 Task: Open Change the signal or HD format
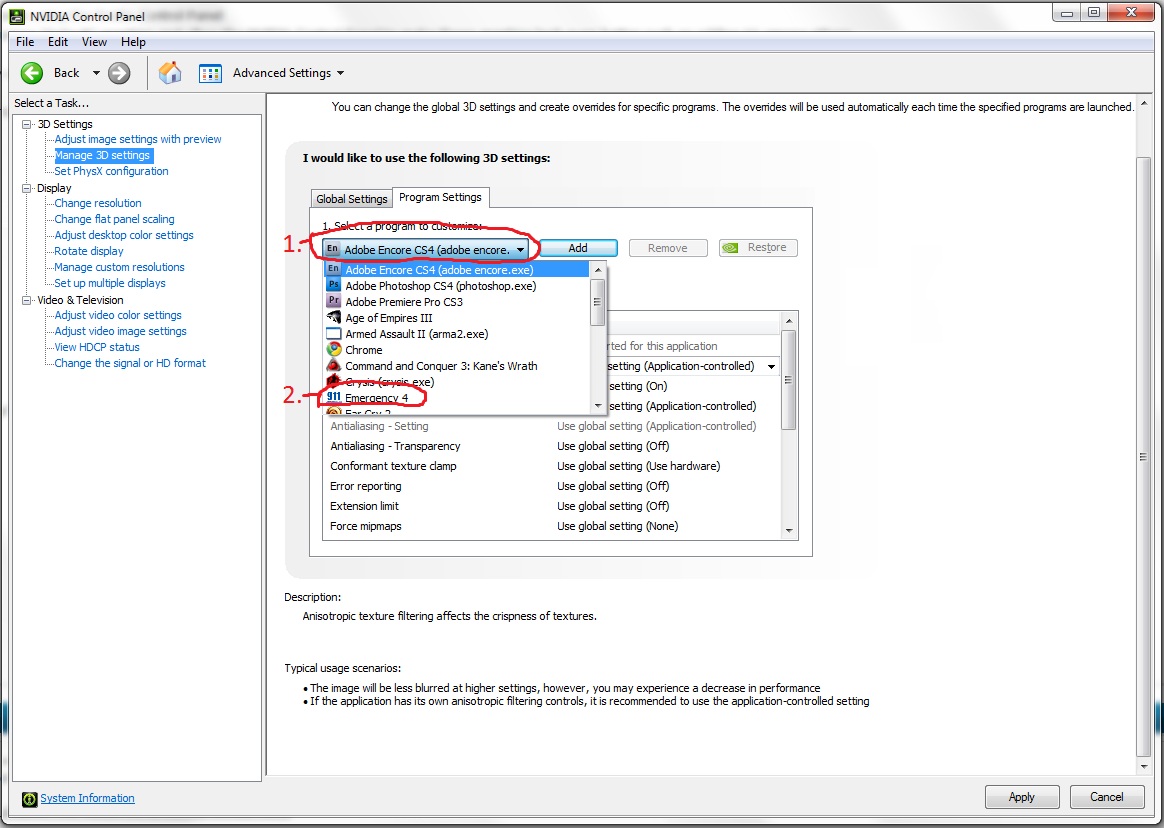point(130,363)
